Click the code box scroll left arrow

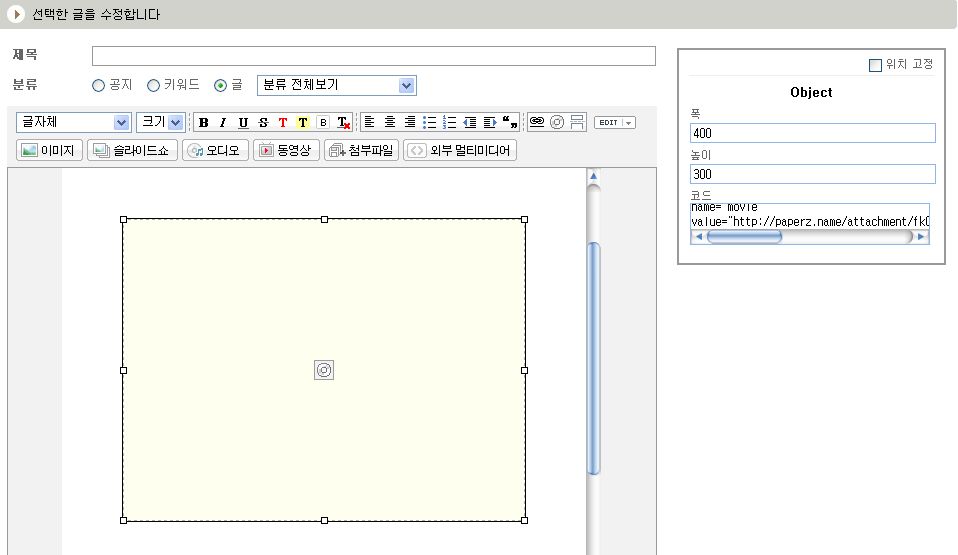click(699, 237)
